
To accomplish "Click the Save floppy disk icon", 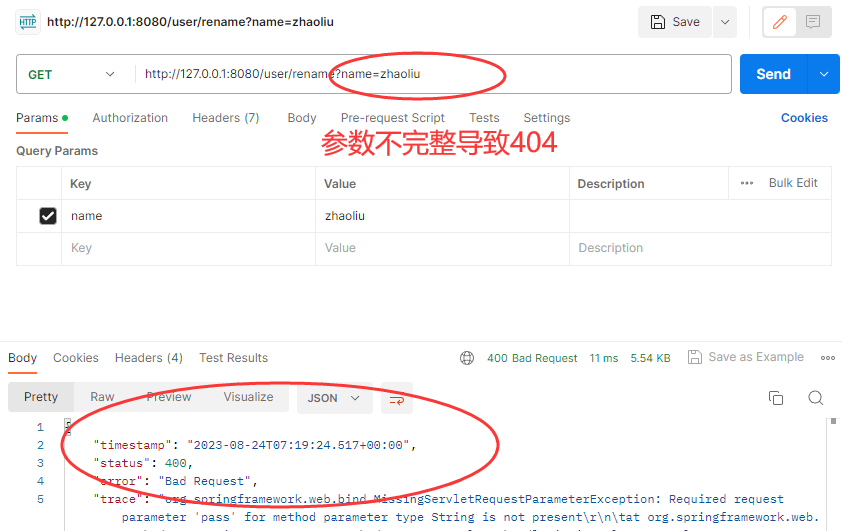I will click(657, 22).
